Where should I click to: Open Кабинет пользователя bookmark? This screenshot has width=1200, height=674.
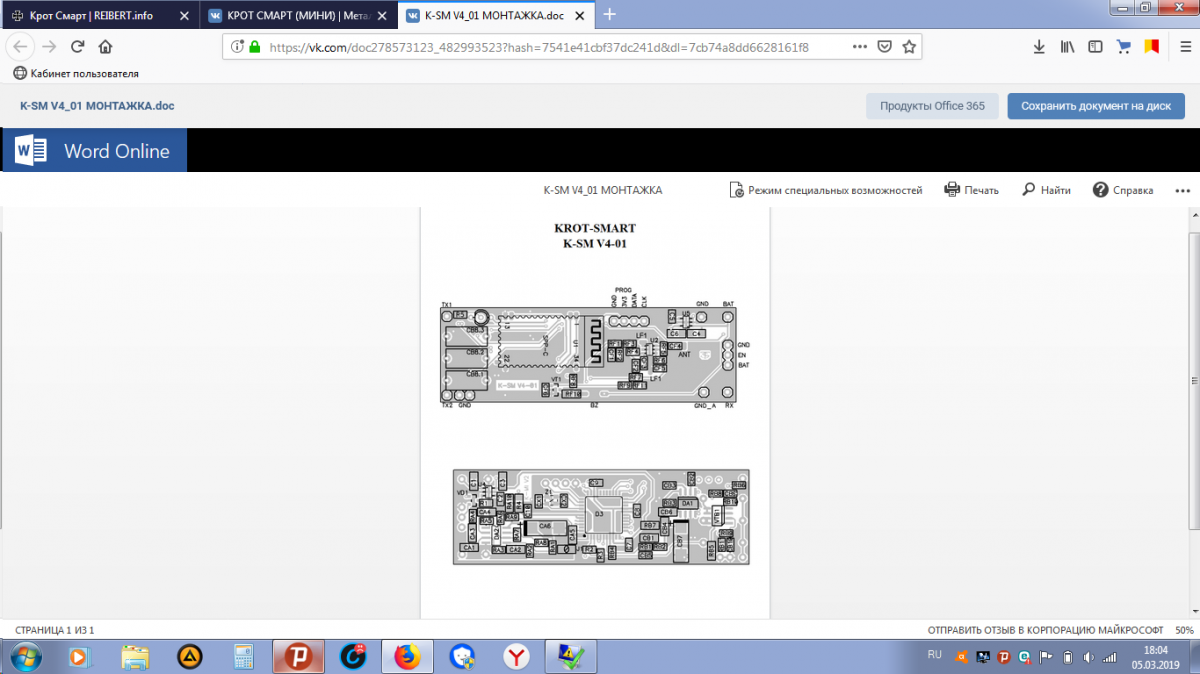click(x=76, y=74)
